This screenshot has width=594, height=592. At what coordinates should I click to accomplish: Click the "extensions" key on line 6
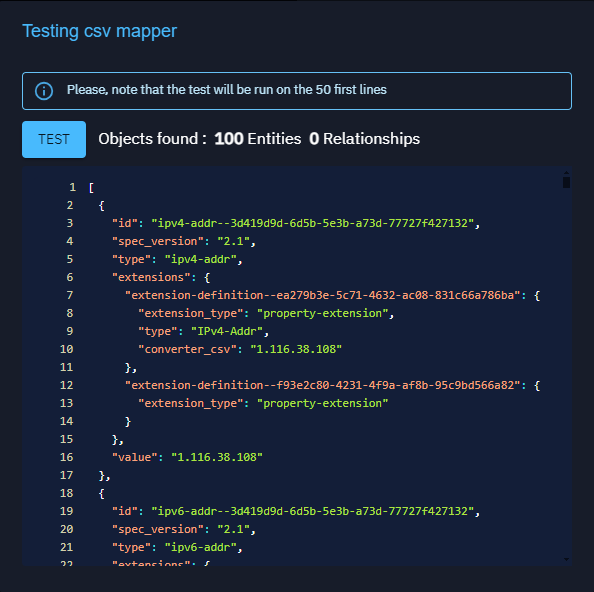point(152,277)
